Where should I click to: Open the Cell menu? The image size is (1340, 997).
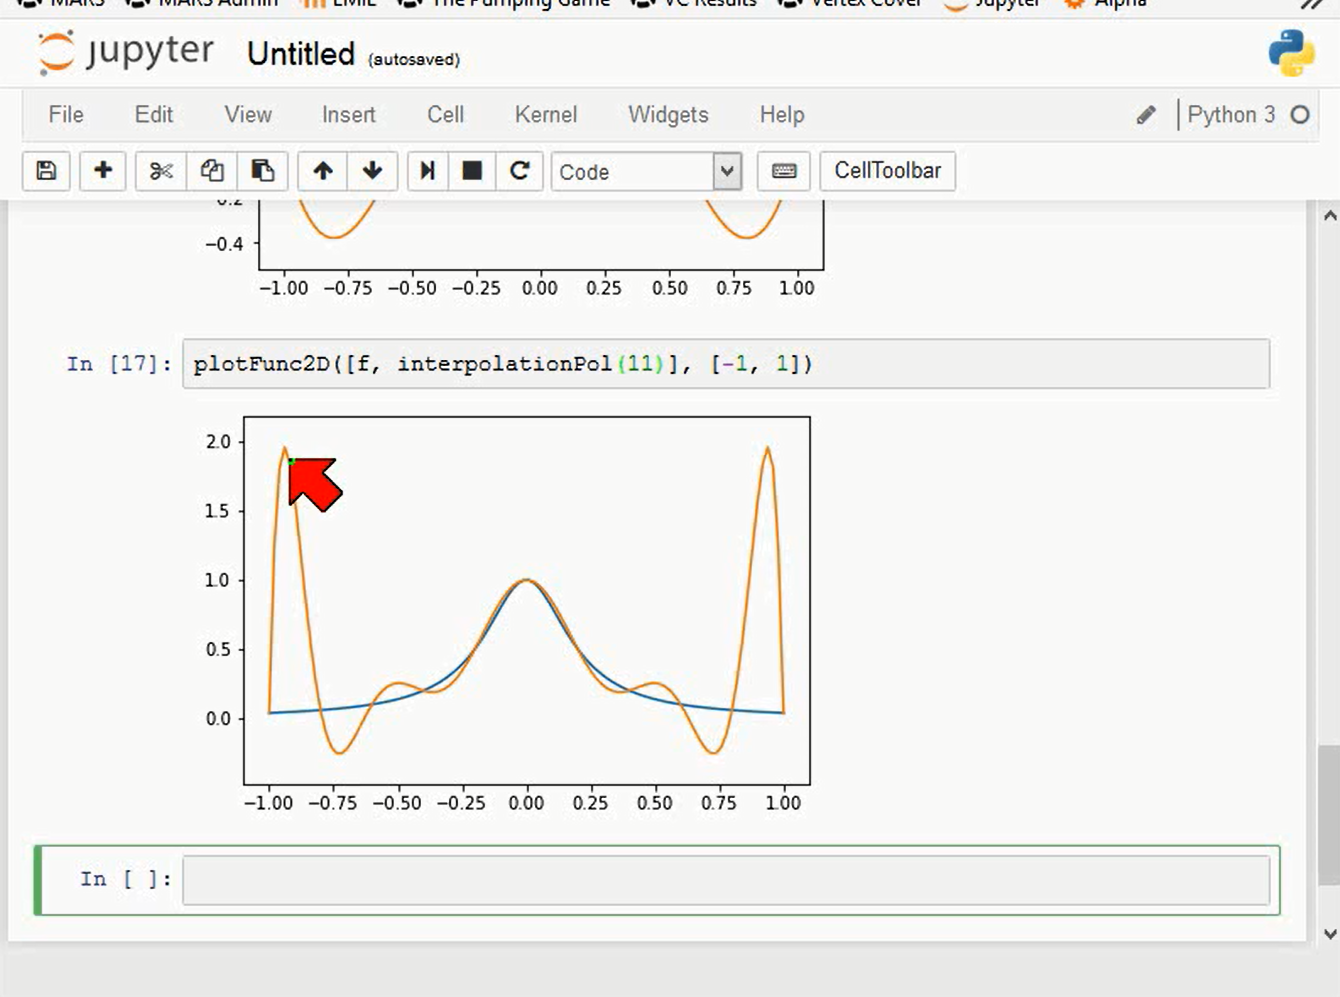point(445,115)
